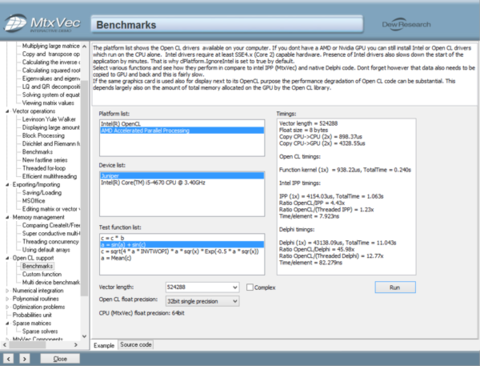
Task: Switch to the Example tab
Action: click(x=104, y=345)
